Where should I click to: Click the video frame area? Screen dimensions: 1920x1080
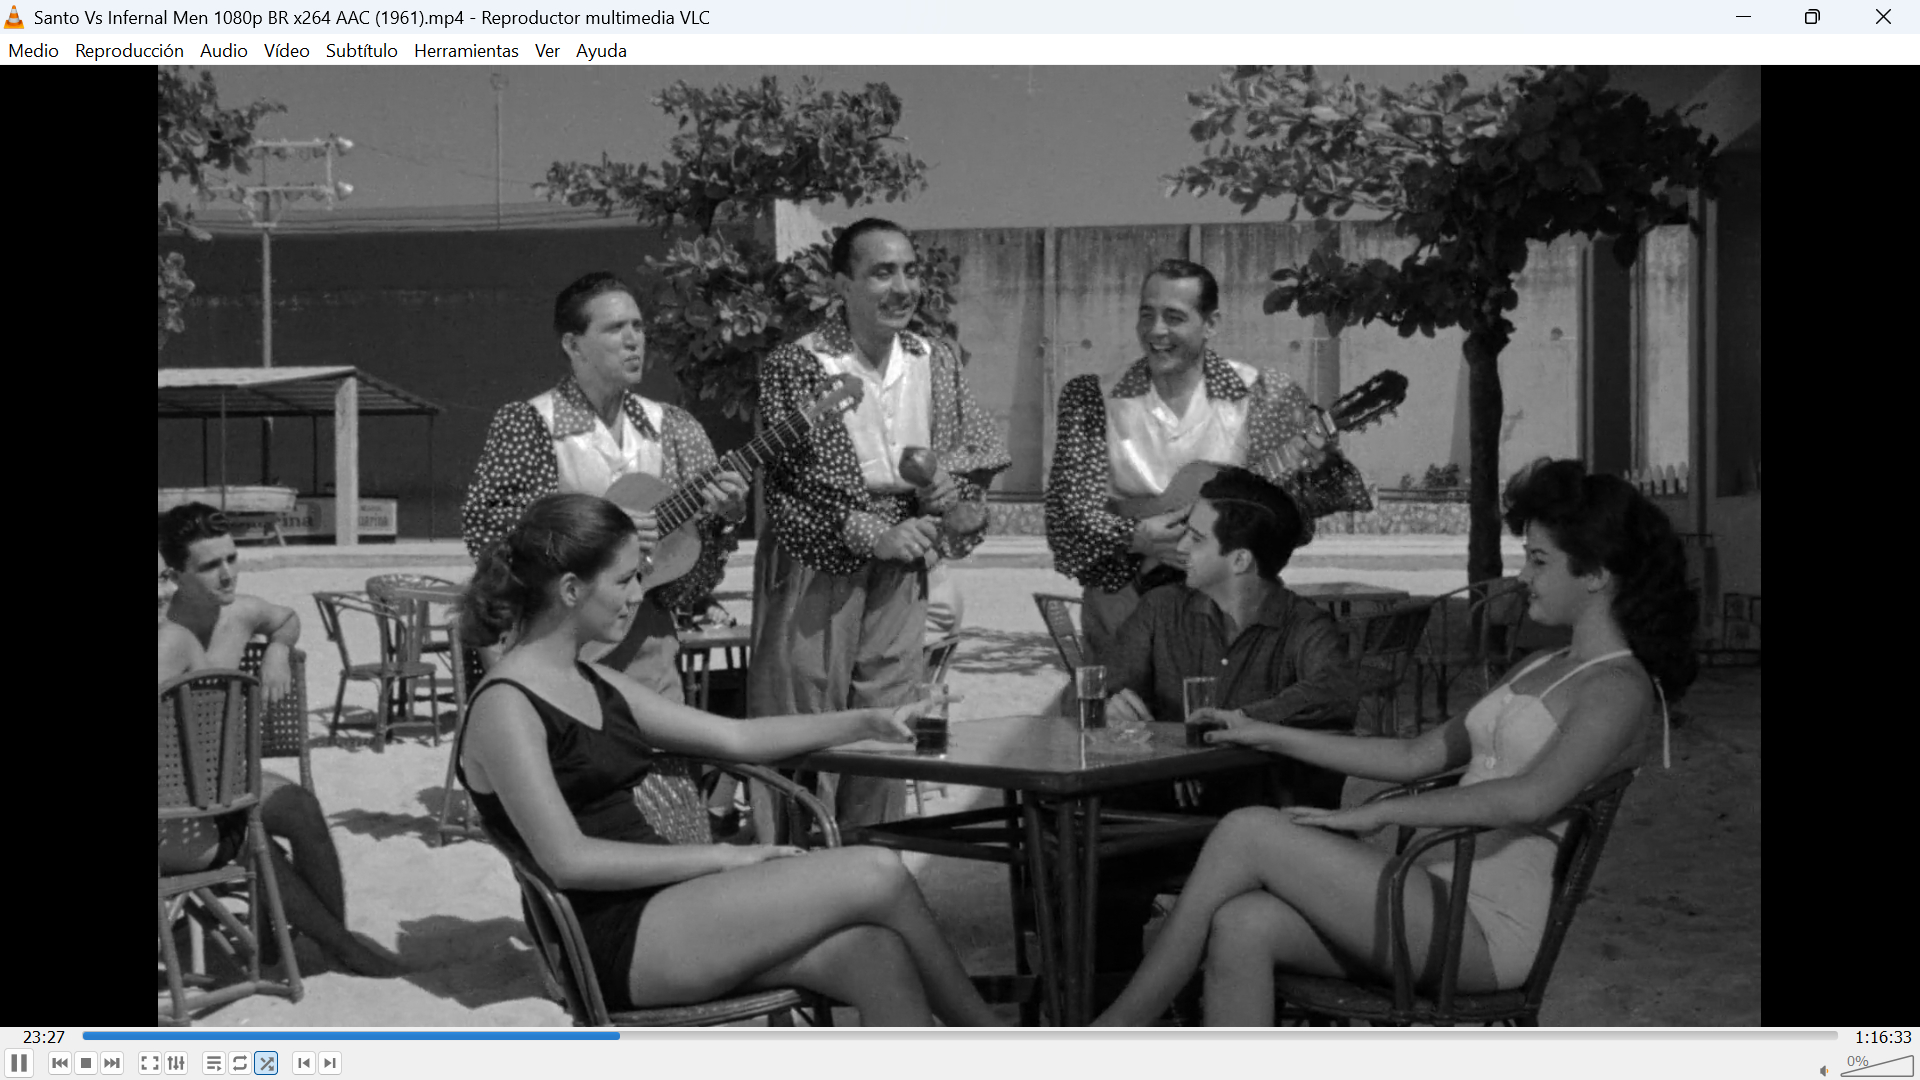coord(959,546)
